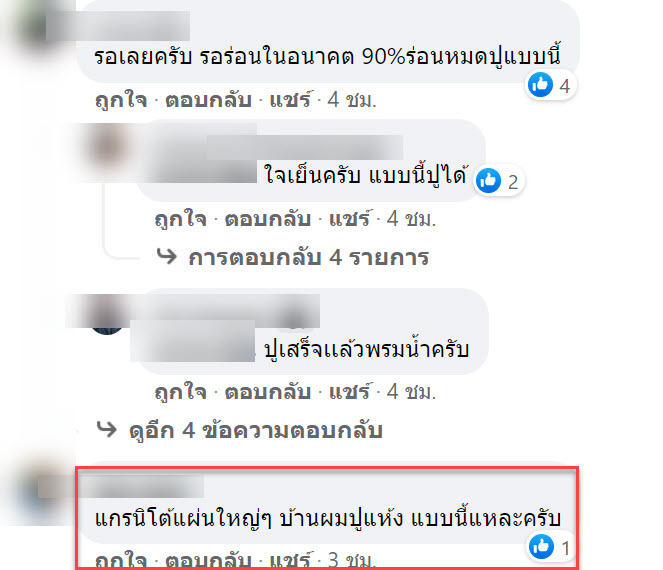Like the comment รอเลยครับ รอร่อนในอนาคต with ถูกใจ

121,101
